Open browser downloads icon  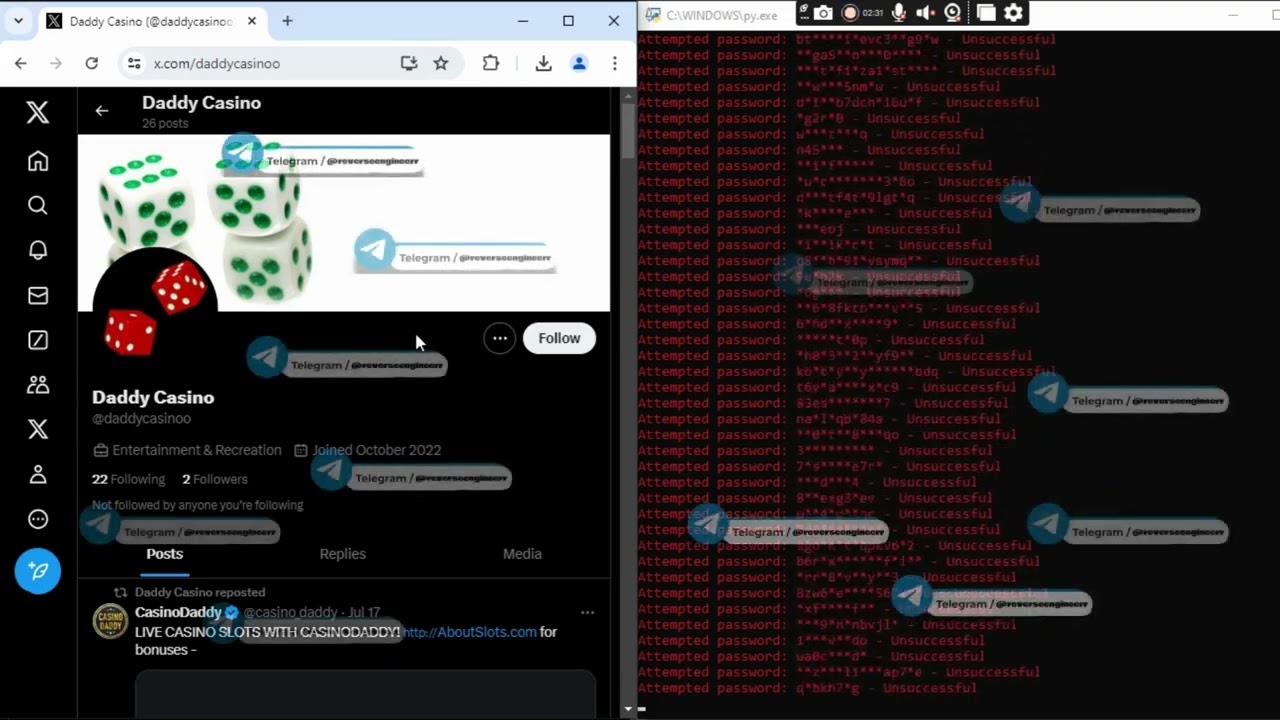[x=543, y=63]
